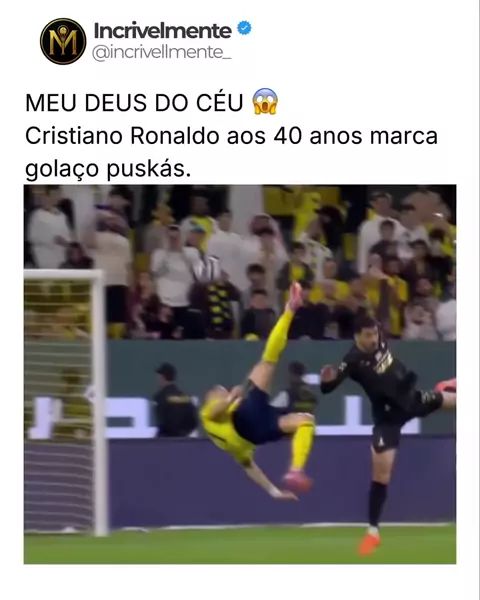Click the defender's orange boot on the grass

click(x=369, y=543)
